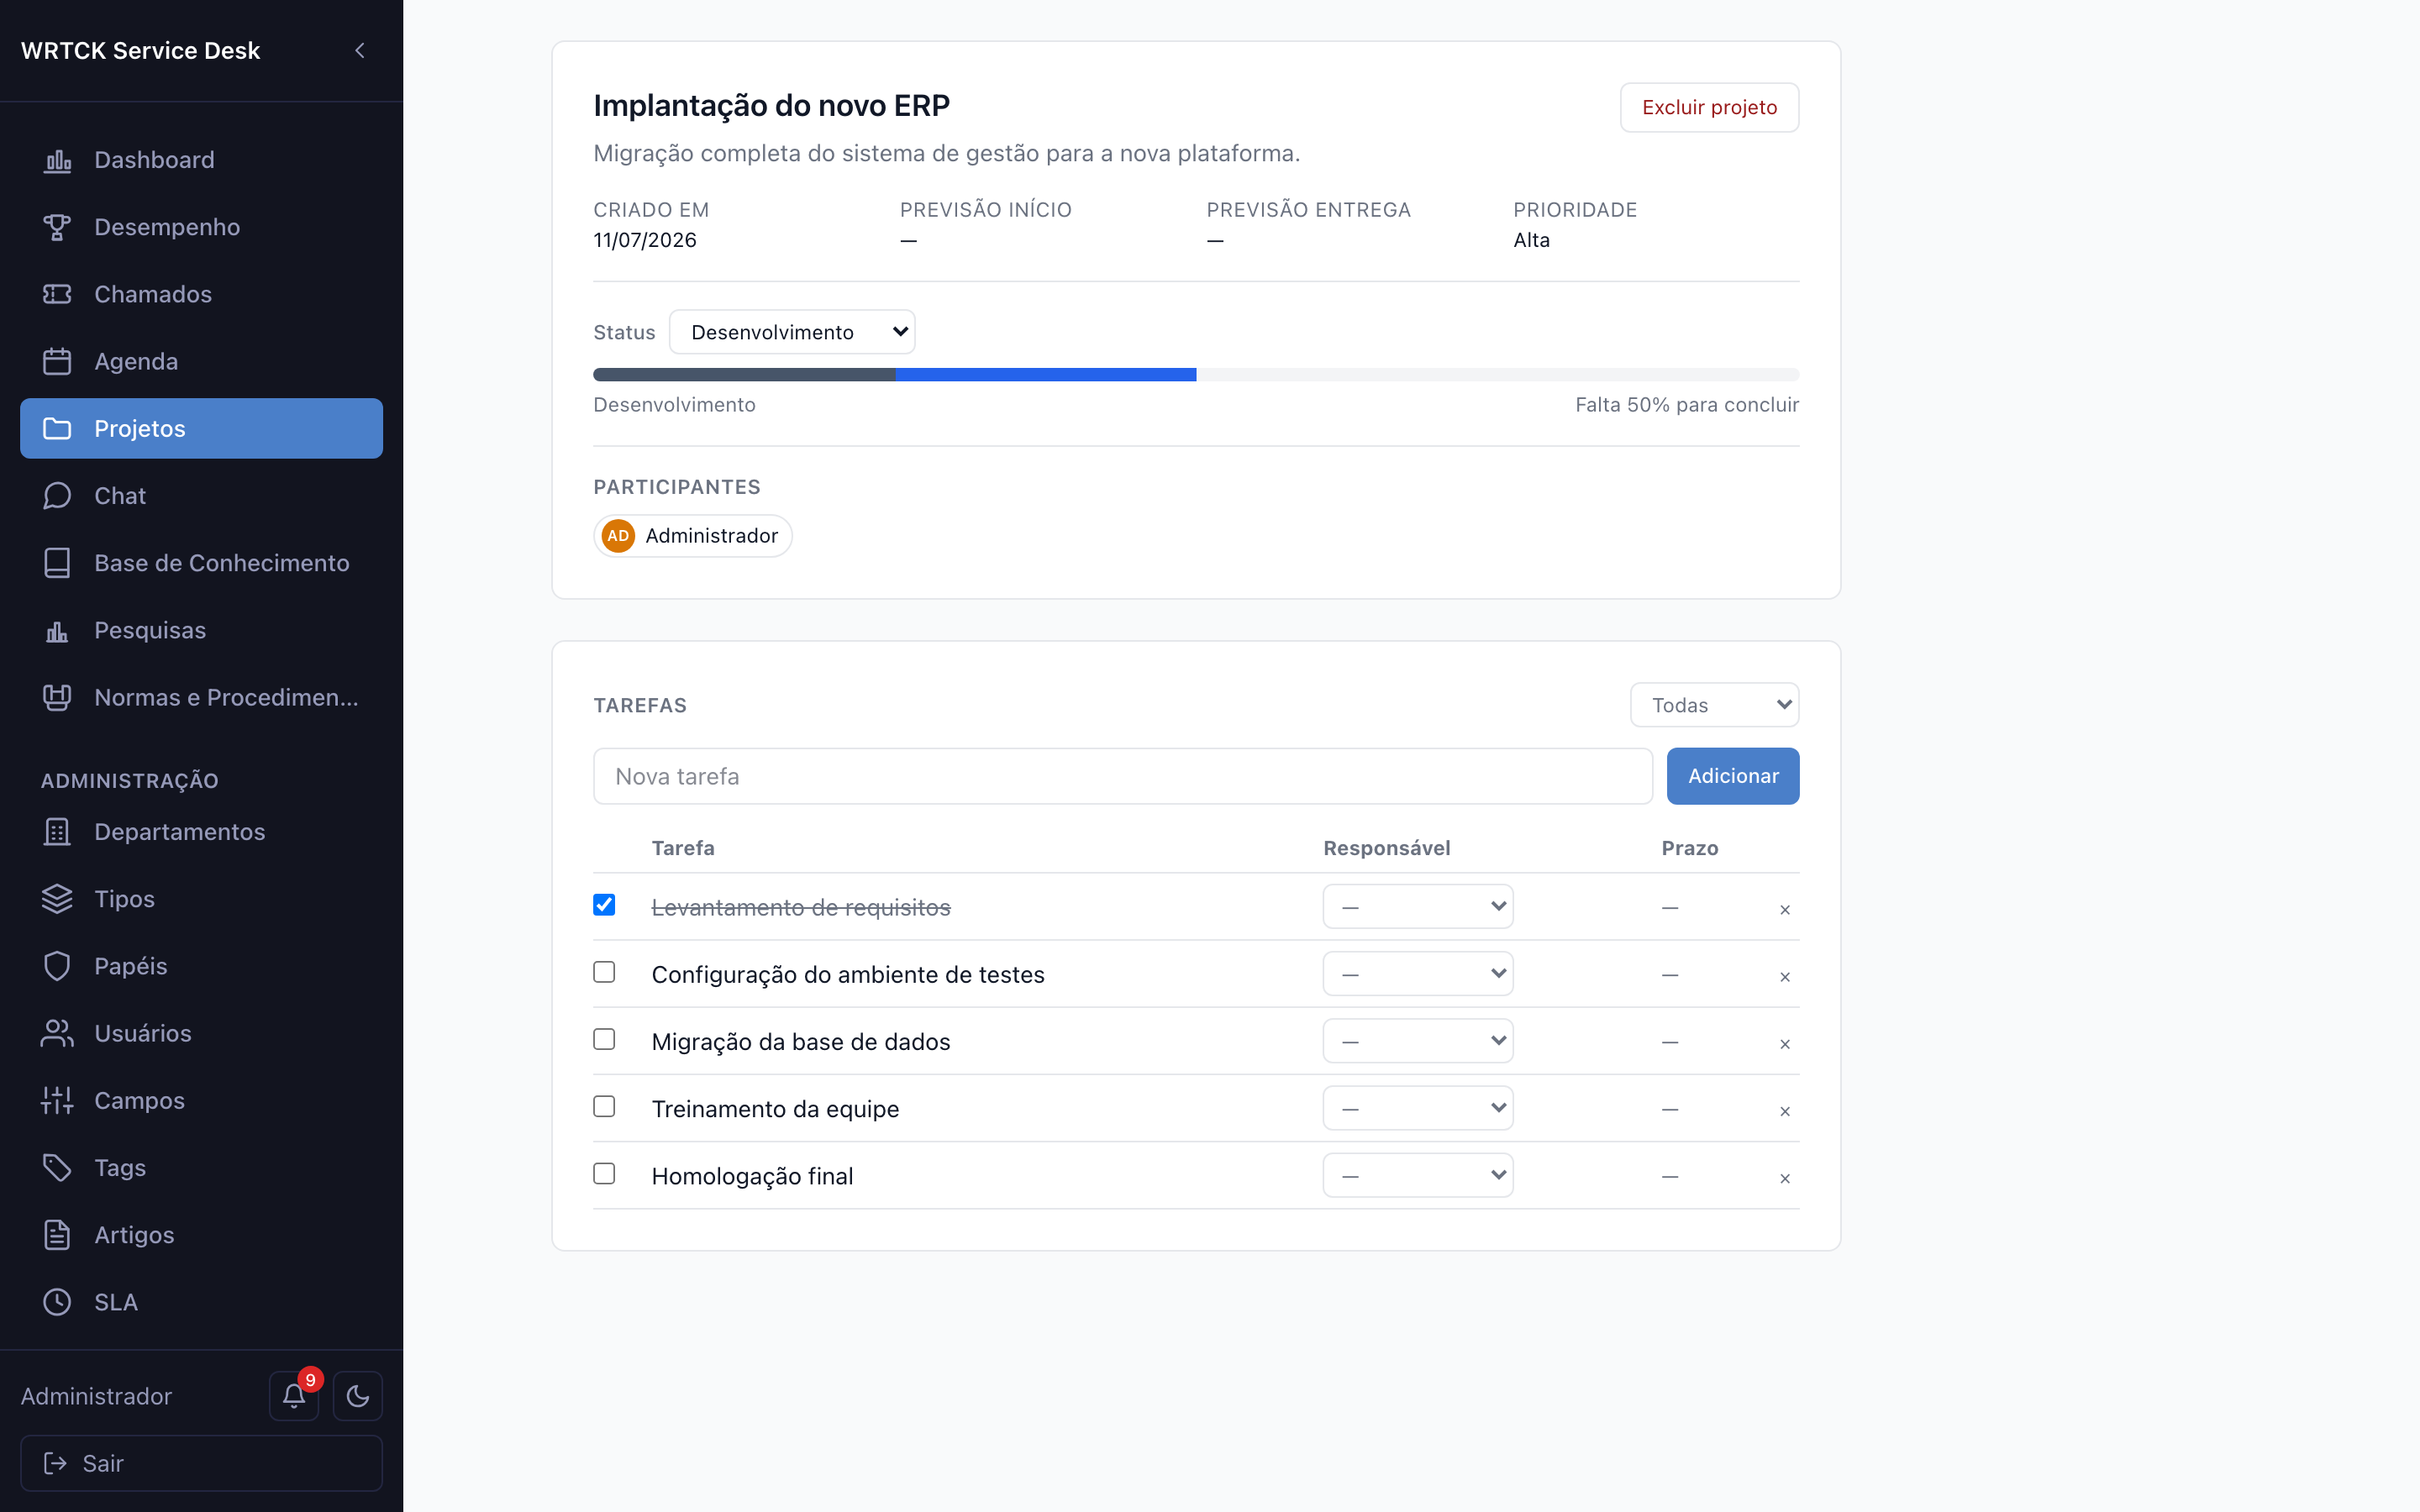This screenshot has height=1512, width=2420.
Task: Check Configuração do ambiente de testes task
Action: click(604, 972)
